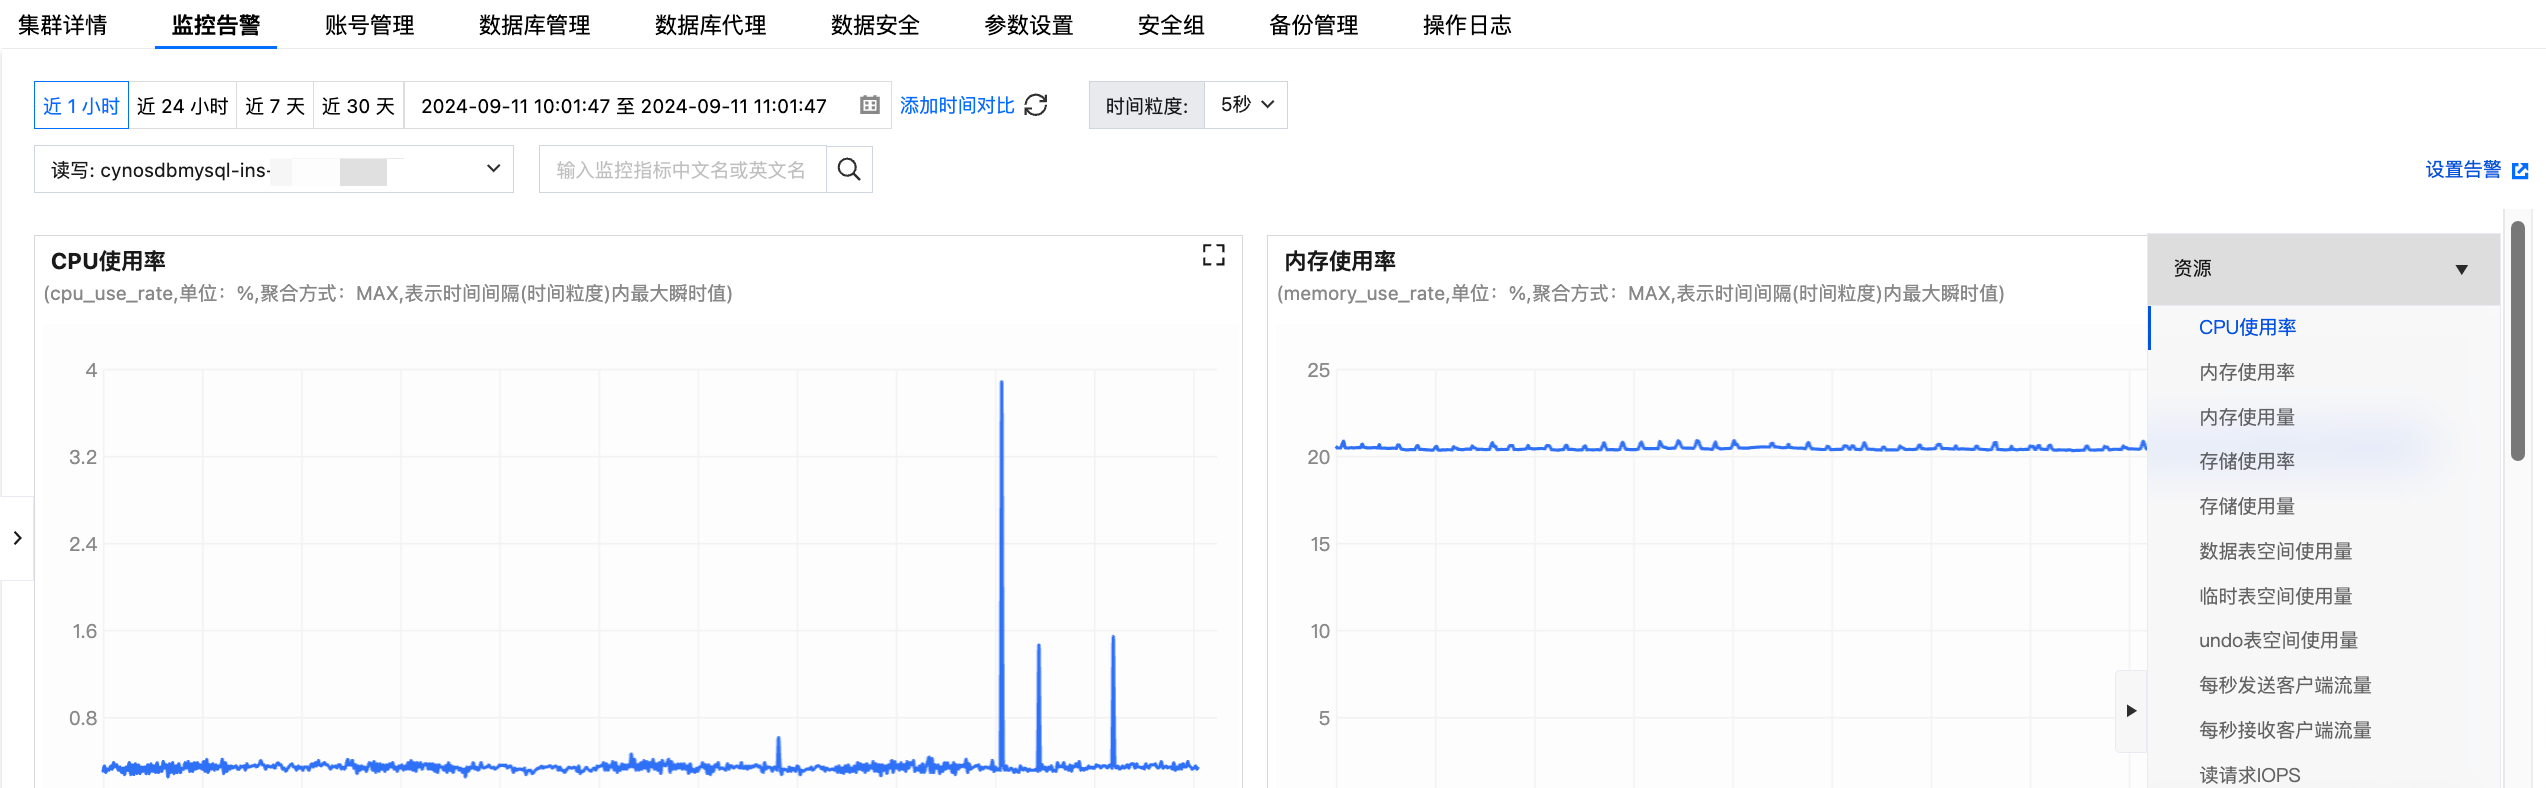2546x788 pixels.
Task: Select 存储使用率 in the metric list
Action: 2247,461
